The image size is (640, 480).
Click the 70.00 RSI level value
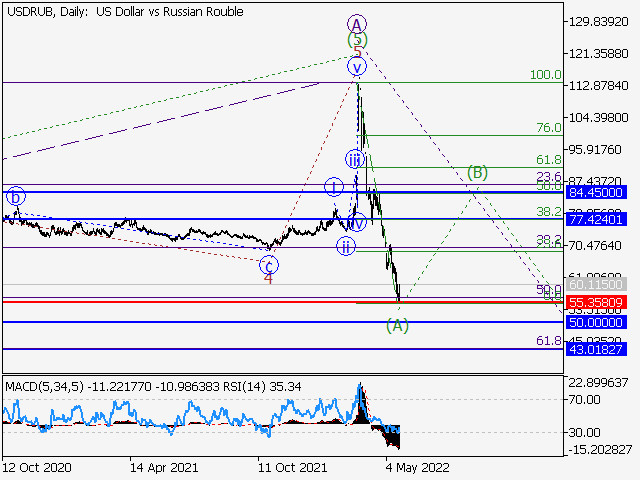pos(584,400)
